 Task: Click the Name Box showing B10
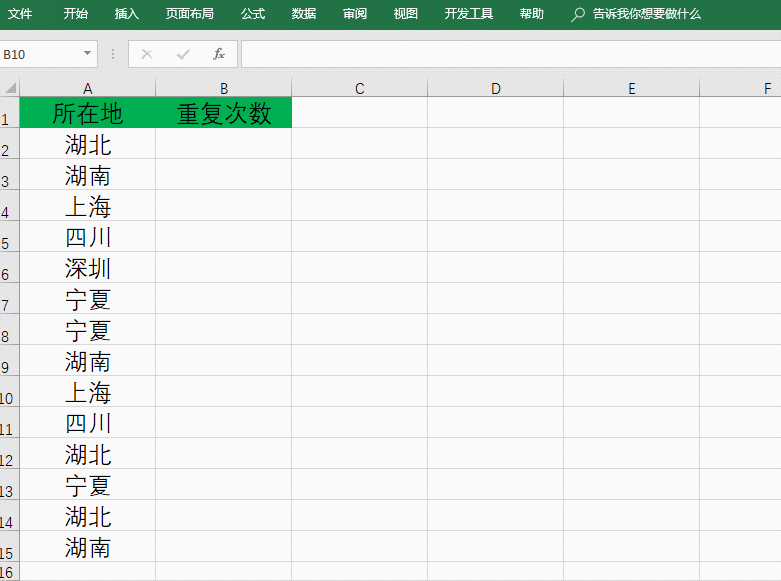[x=40, y=54]
